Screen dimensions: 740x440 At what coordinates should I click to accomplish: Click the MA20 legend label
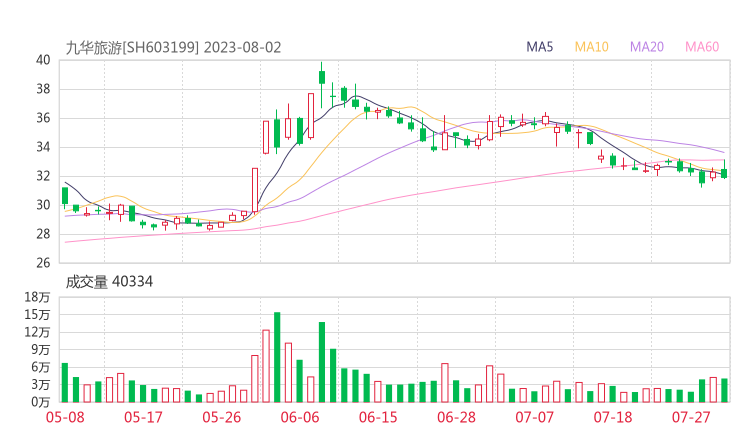click(x=647, y=47)
